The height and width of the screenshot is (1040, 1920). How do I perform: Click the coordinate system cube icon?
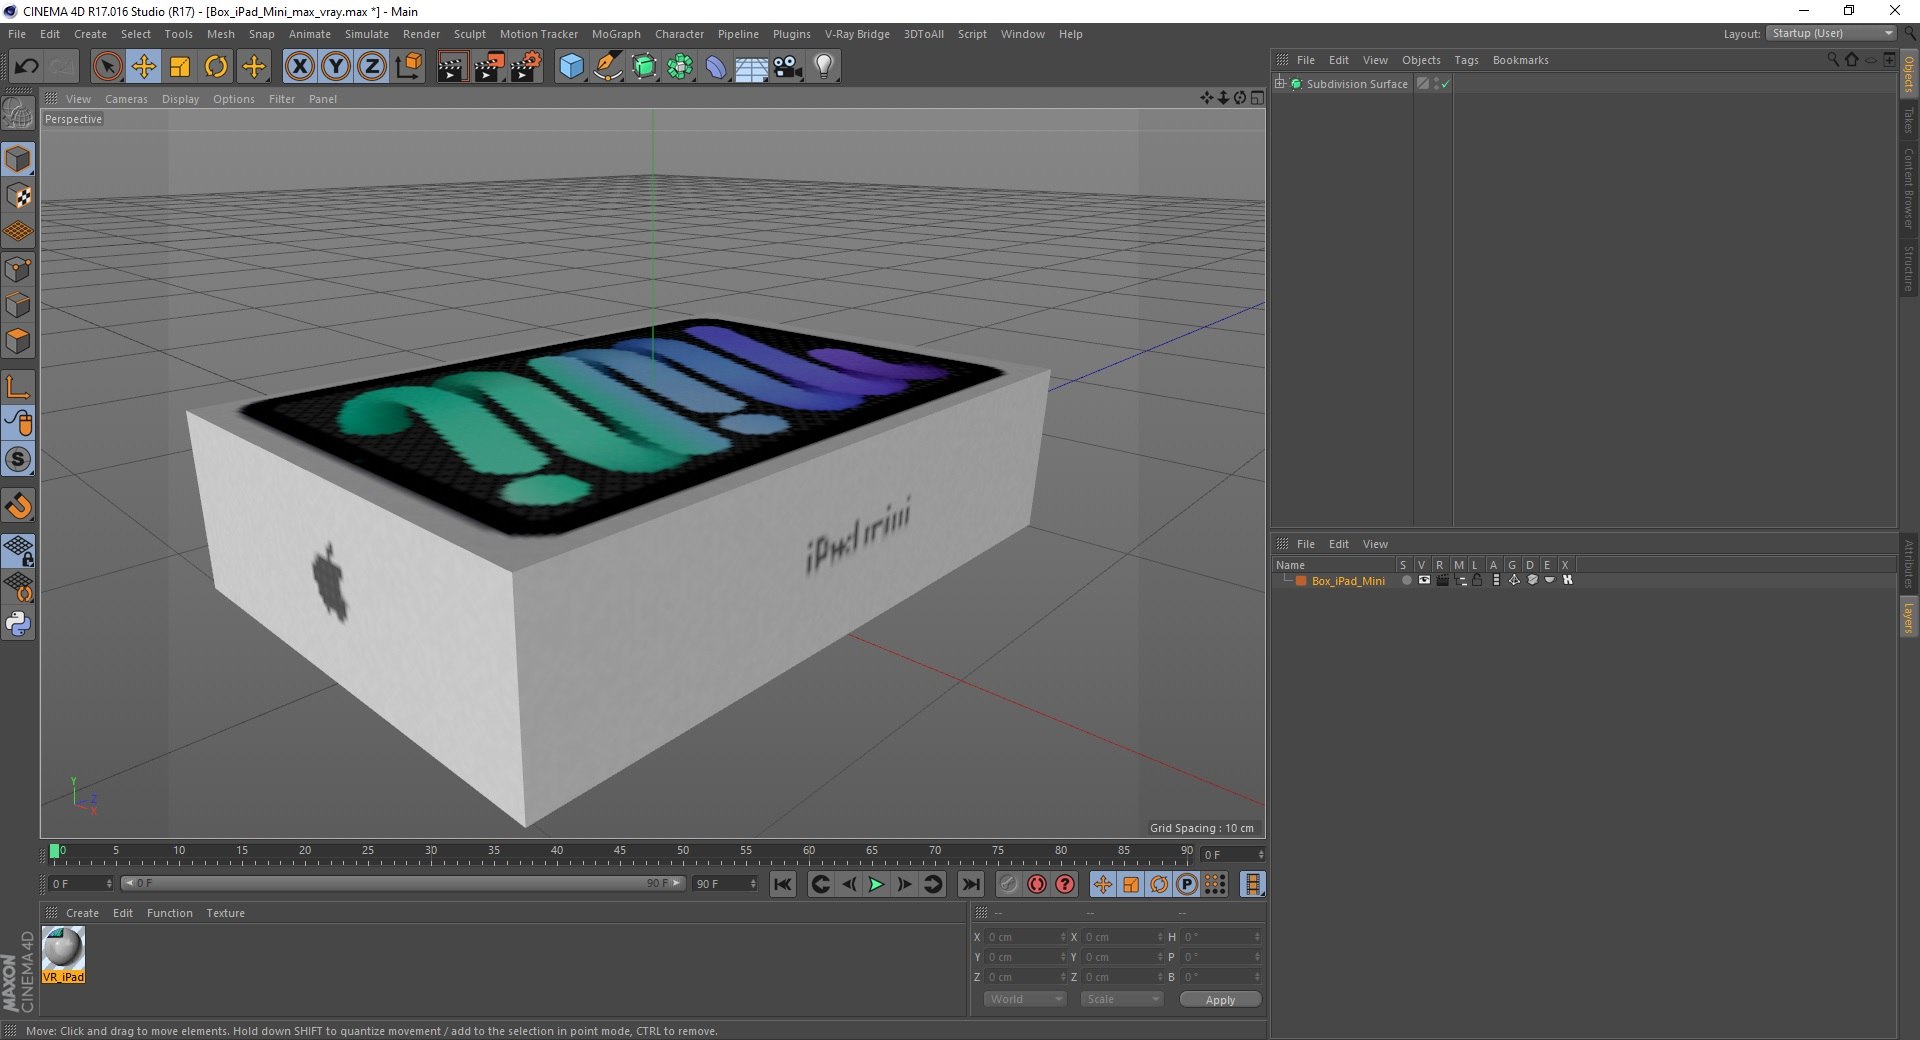point(408,67)
